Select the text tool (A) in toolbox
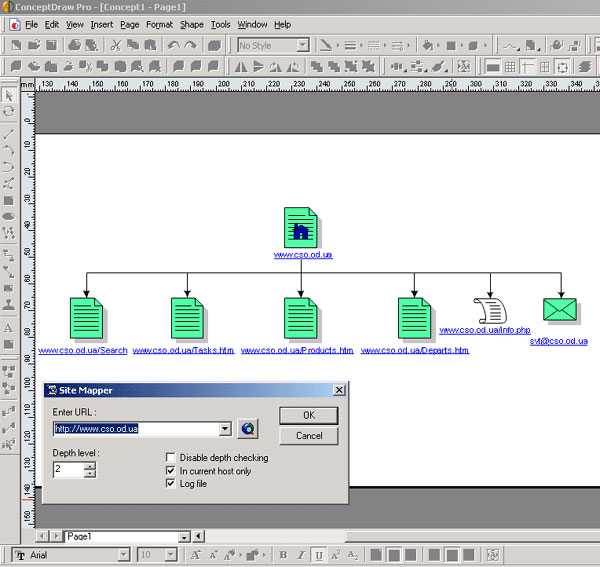This screenshot has width=600, height=567. [9, 328]
